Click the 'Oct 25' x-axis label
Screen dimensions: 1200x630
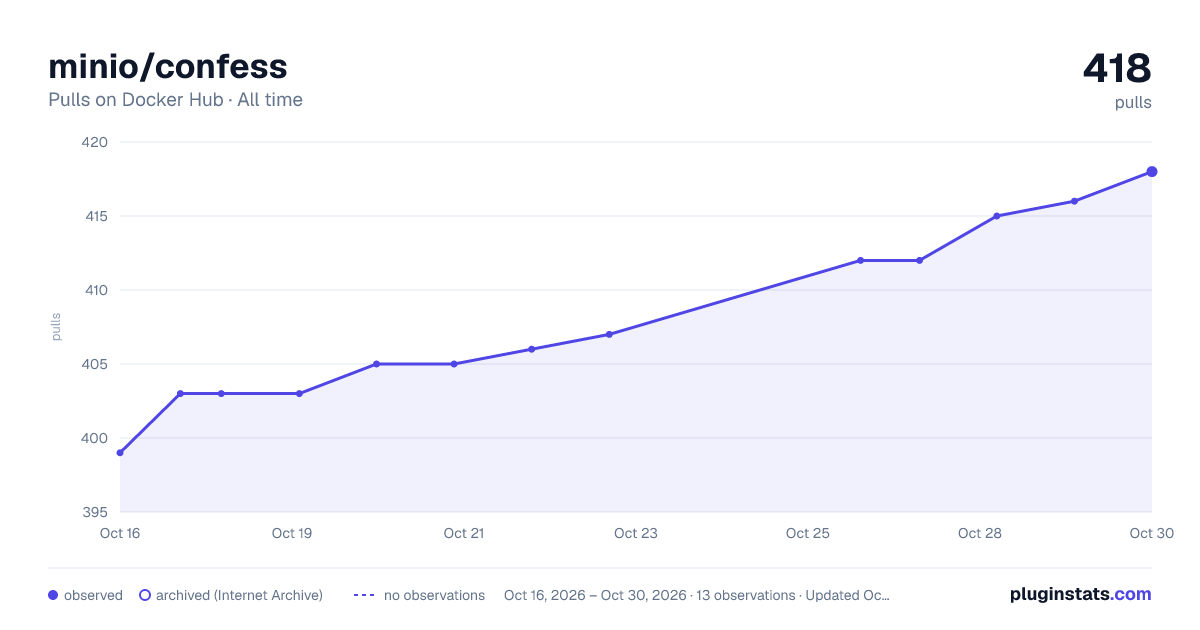click(808, 533)
